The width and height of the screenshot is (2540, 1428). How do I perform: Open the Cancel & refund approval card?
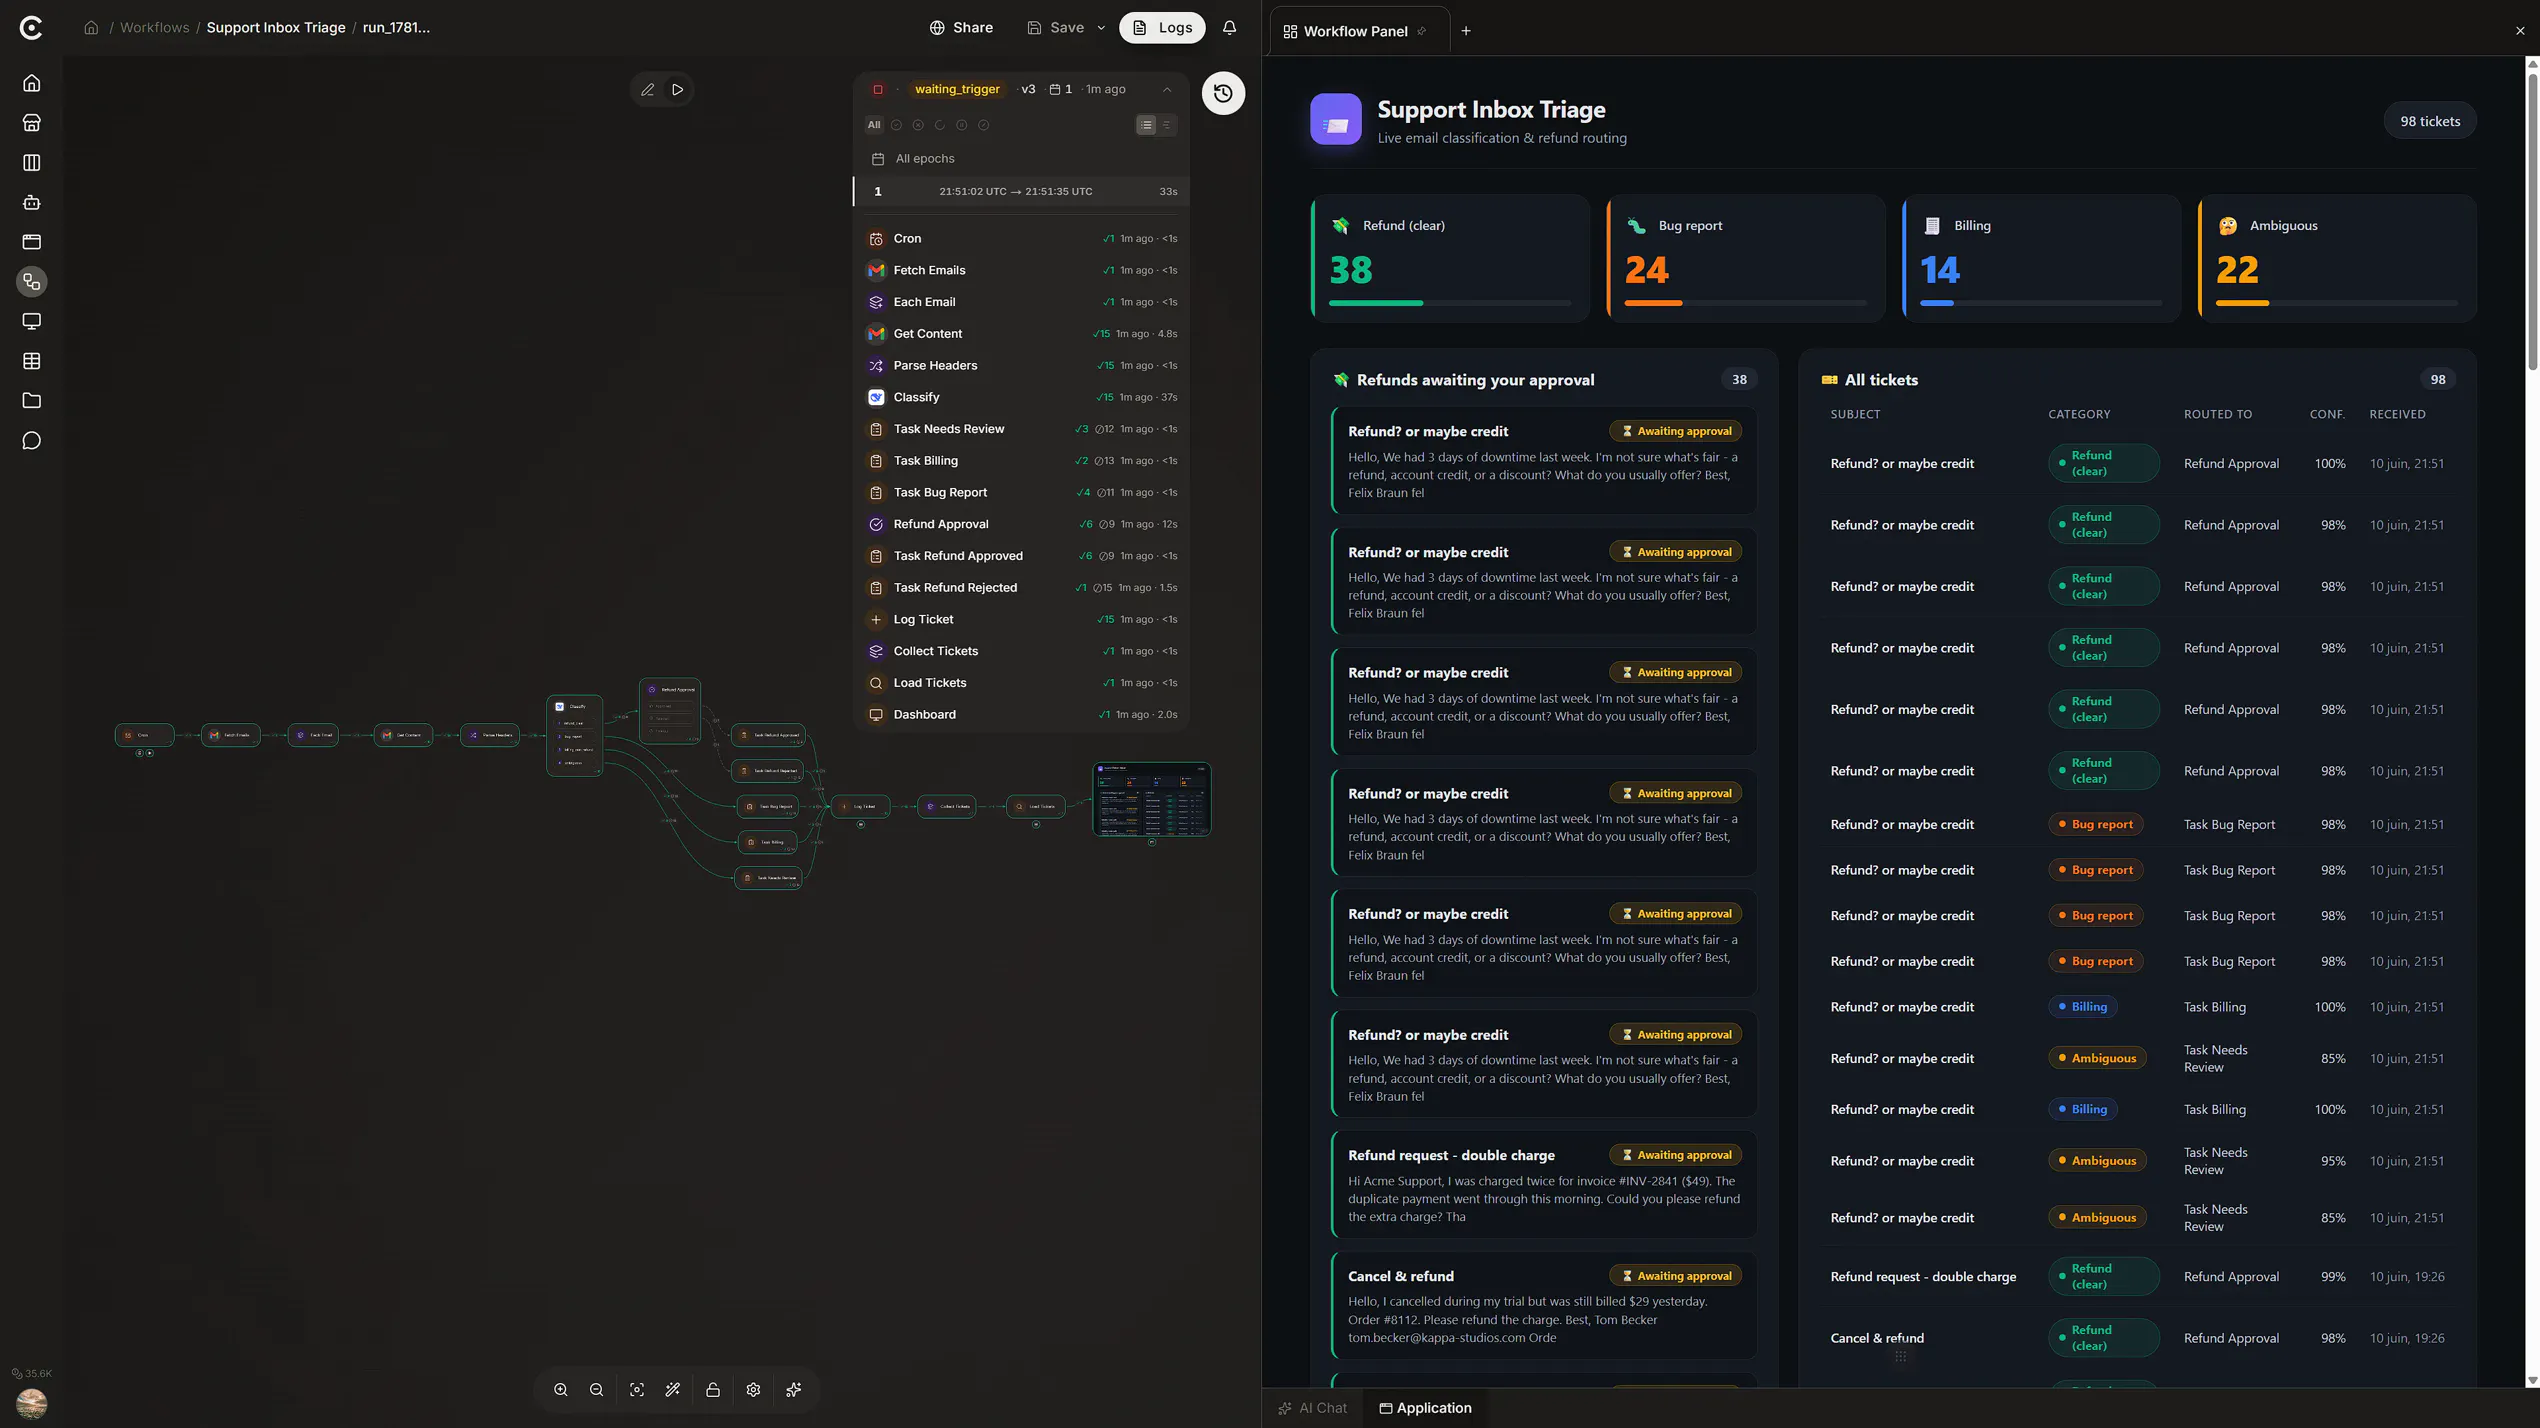click(x=1543, y=1306)
